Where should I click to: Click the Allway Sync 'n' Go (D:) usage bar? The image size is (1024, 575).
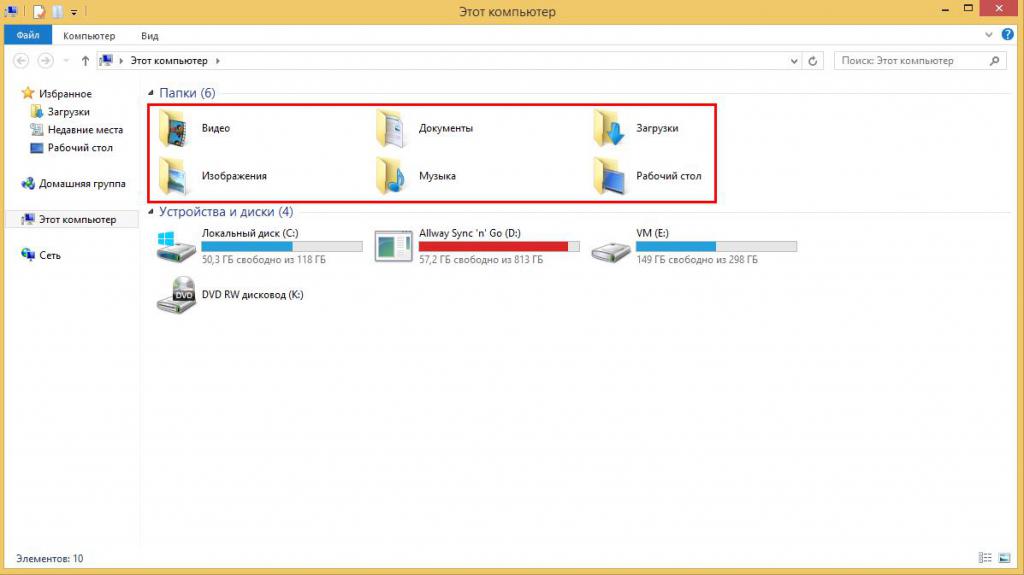click(499, 246)
